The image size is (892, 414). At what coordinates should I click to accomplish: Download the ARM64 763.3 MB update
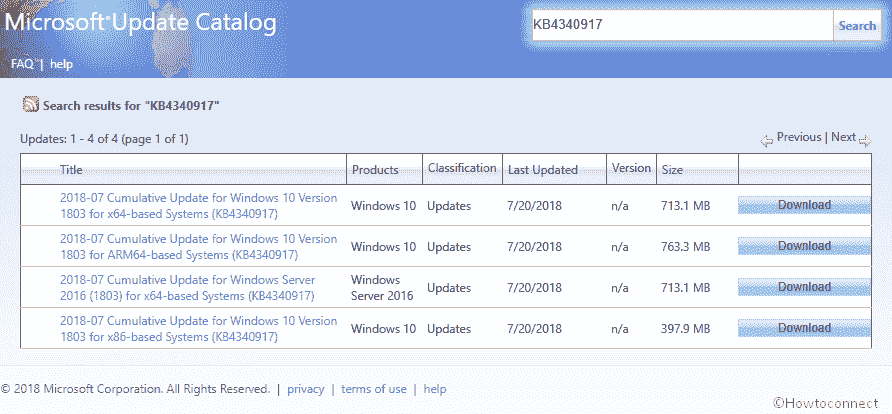(804, 246)
